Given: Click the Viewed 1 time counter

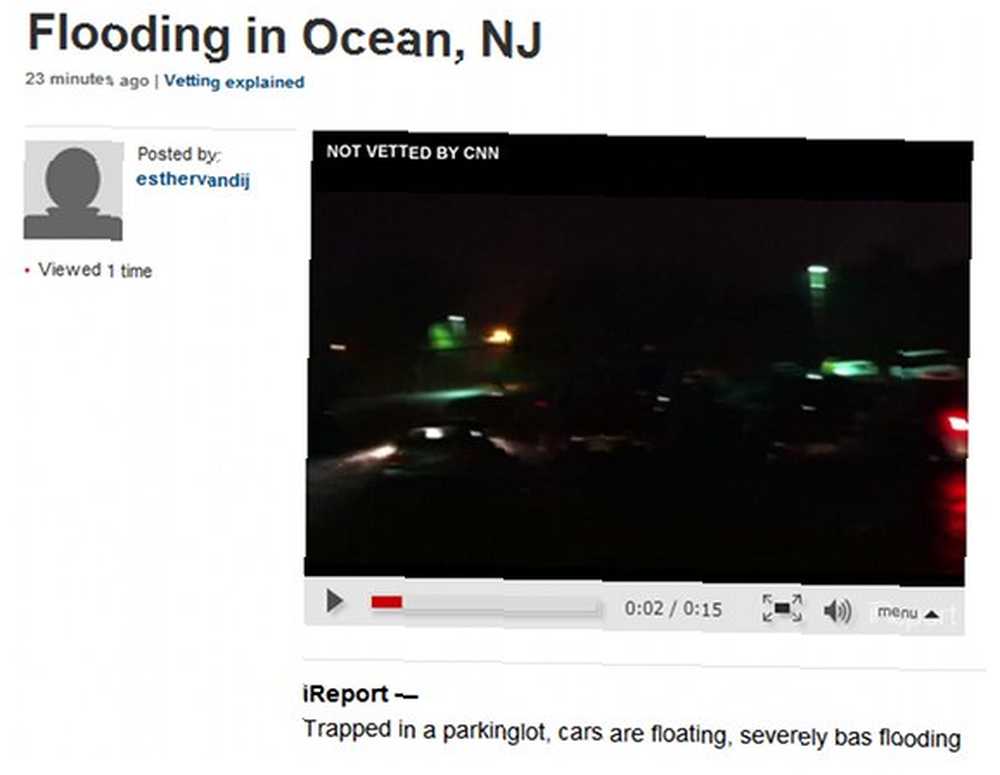Looking at the screenshot, I should coord(95,270).
